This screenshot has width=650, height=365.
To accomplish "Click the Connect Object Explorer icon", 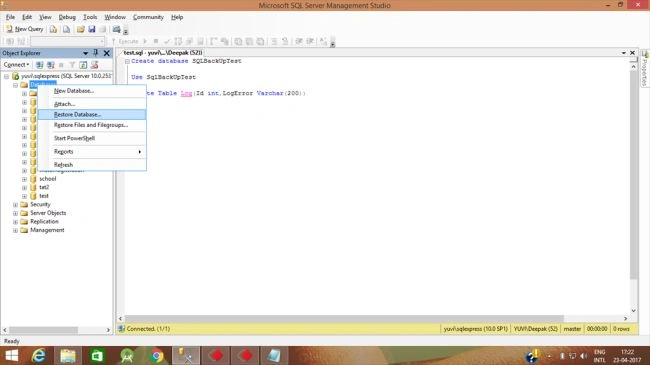I will pyautogui.click(x=39, y=65).
